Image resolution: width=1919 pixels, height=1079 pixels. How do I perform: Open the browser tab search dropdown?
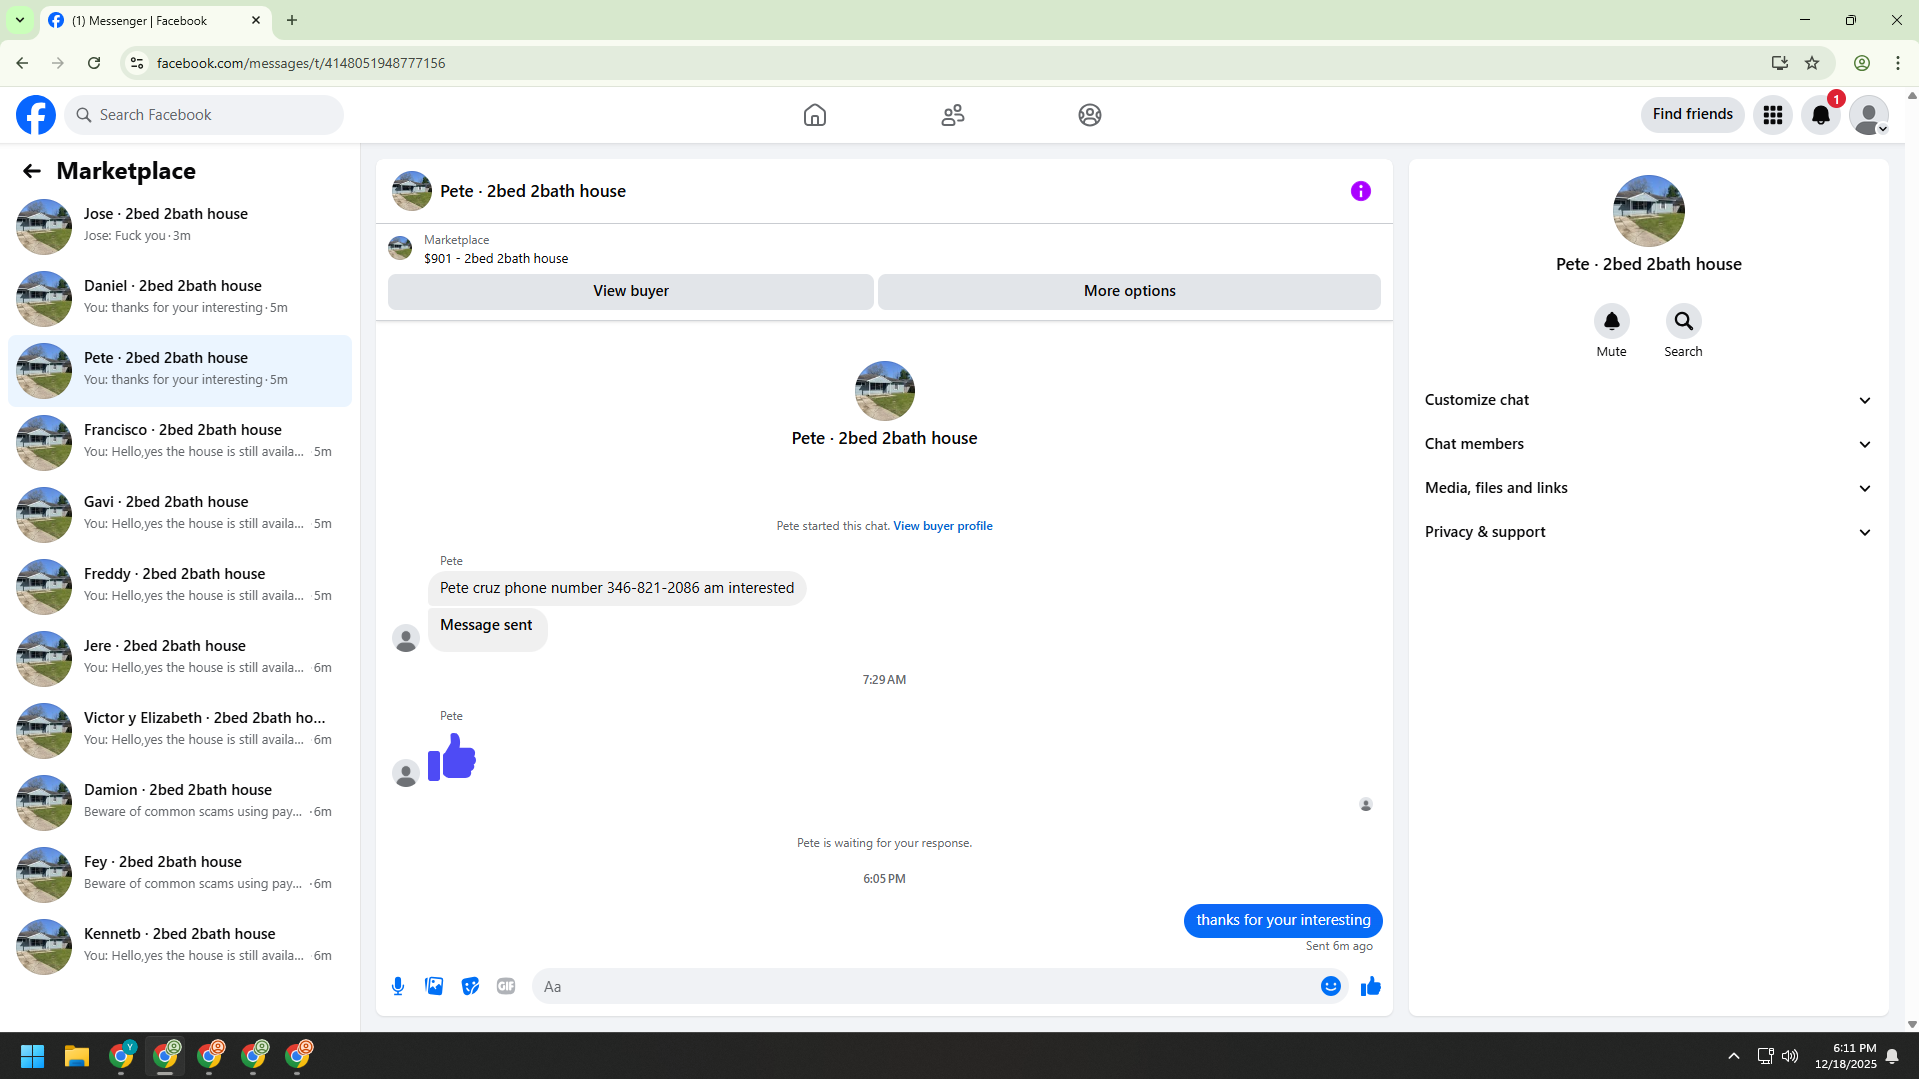(x=20, y=20)
